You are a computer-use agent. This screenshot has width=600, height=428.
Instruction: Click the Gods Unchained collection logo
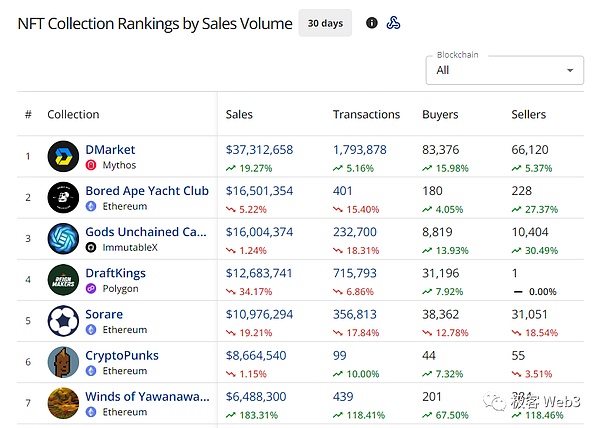click(63, 239)
